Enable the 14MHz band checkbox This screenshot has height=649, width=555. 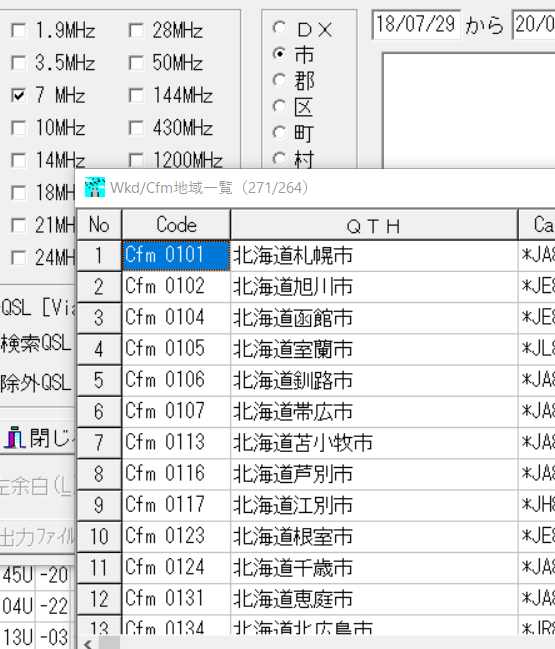19,161
